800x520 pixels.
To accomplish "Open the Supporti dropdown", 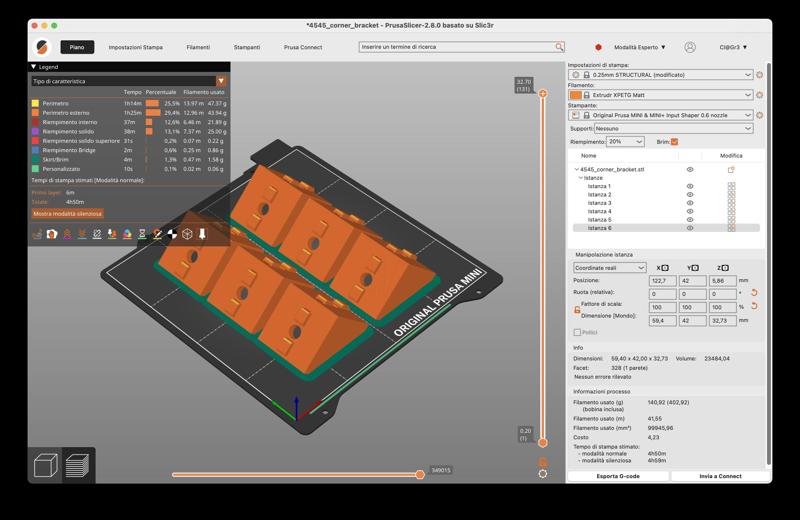I will (x=674, y=128).
